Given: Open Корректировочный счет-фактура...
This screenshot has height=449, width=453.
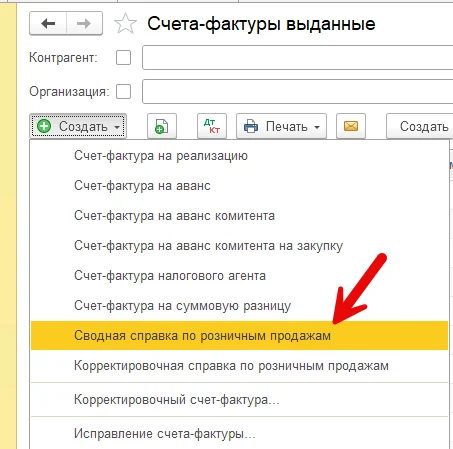Looking at the screenshot, I should pos(239,399).
